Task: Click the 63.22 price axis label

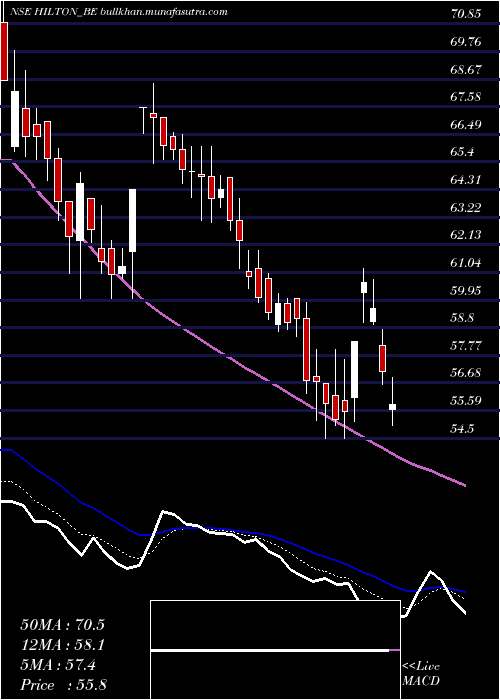Action: pos(466,207)
